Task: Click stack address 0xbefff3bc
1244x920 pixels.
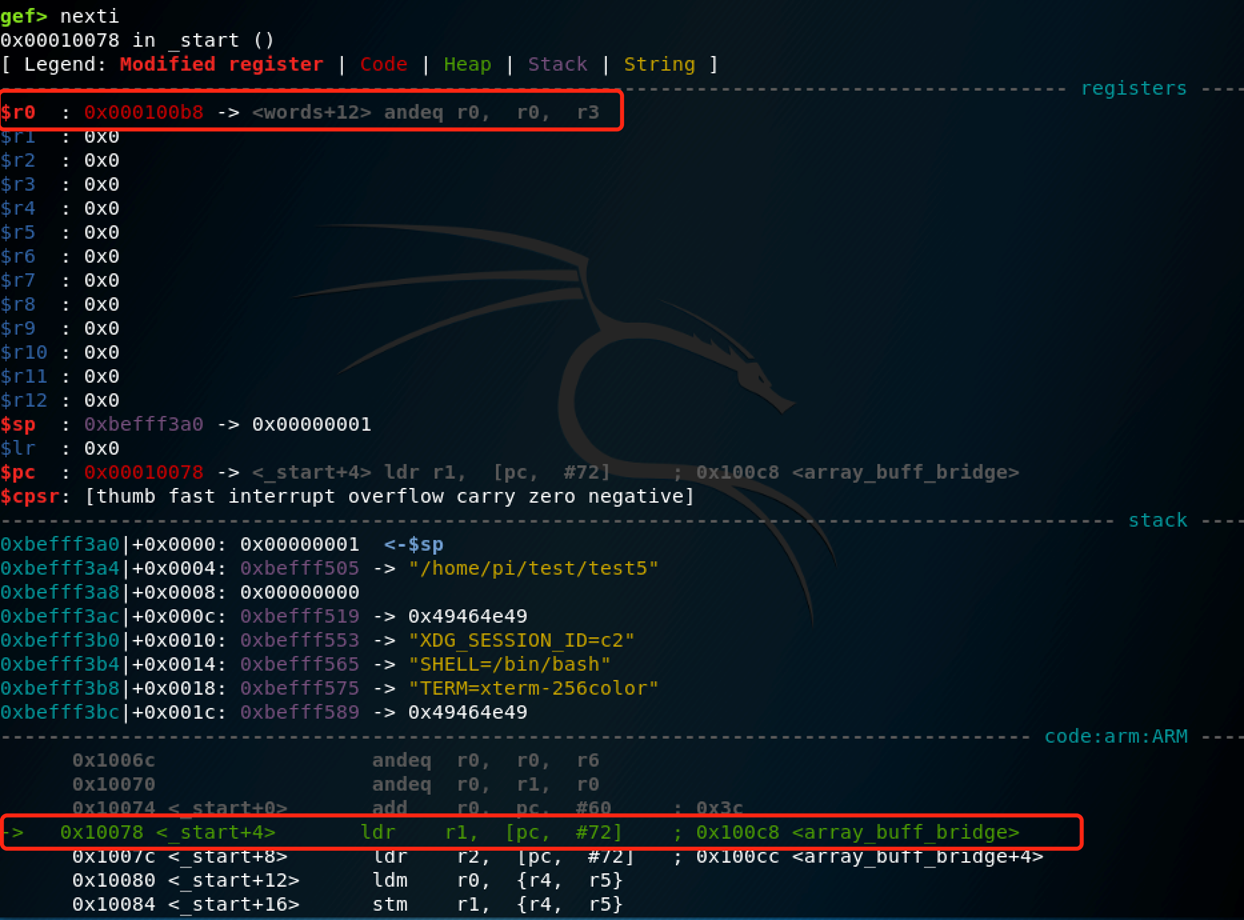Action: [60, 712]
